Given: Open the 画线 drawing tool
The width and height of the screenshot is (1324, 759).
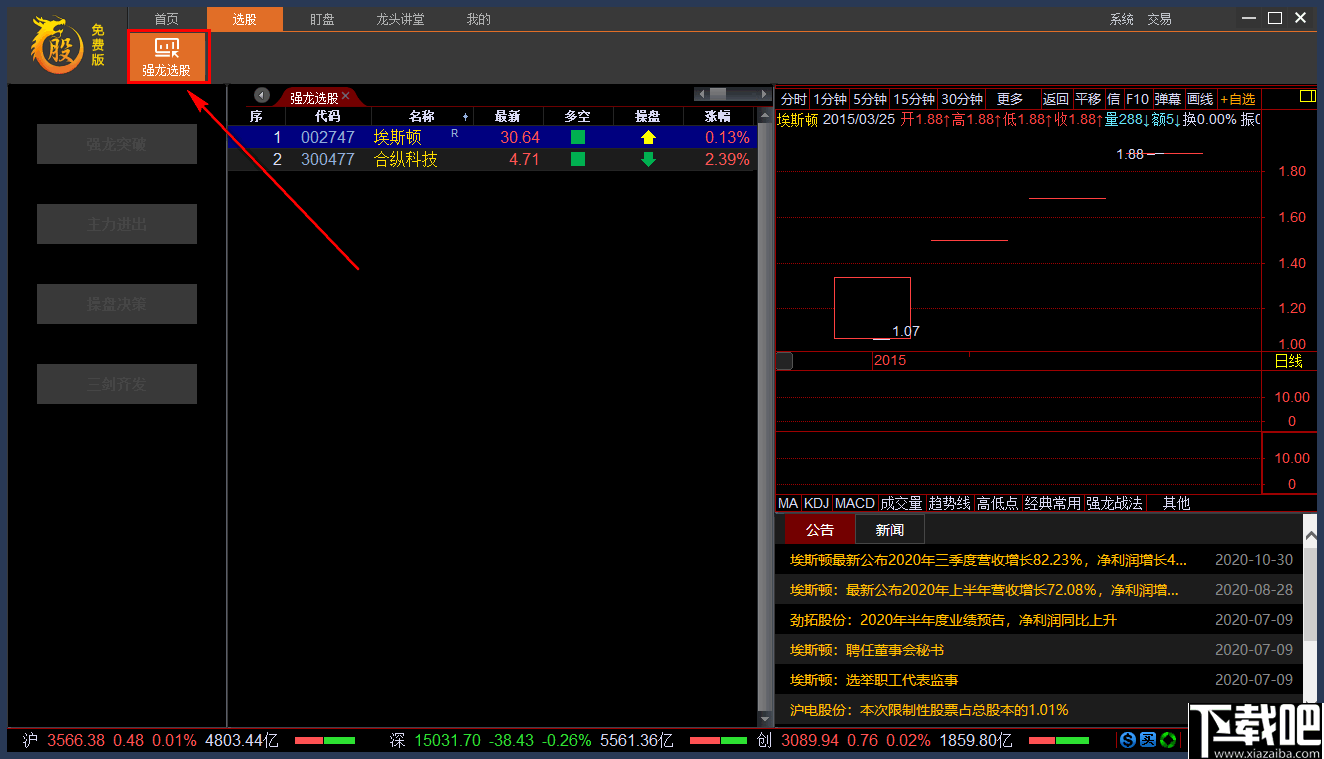Looking at the screenshot, I should (x=1200, y=99).
